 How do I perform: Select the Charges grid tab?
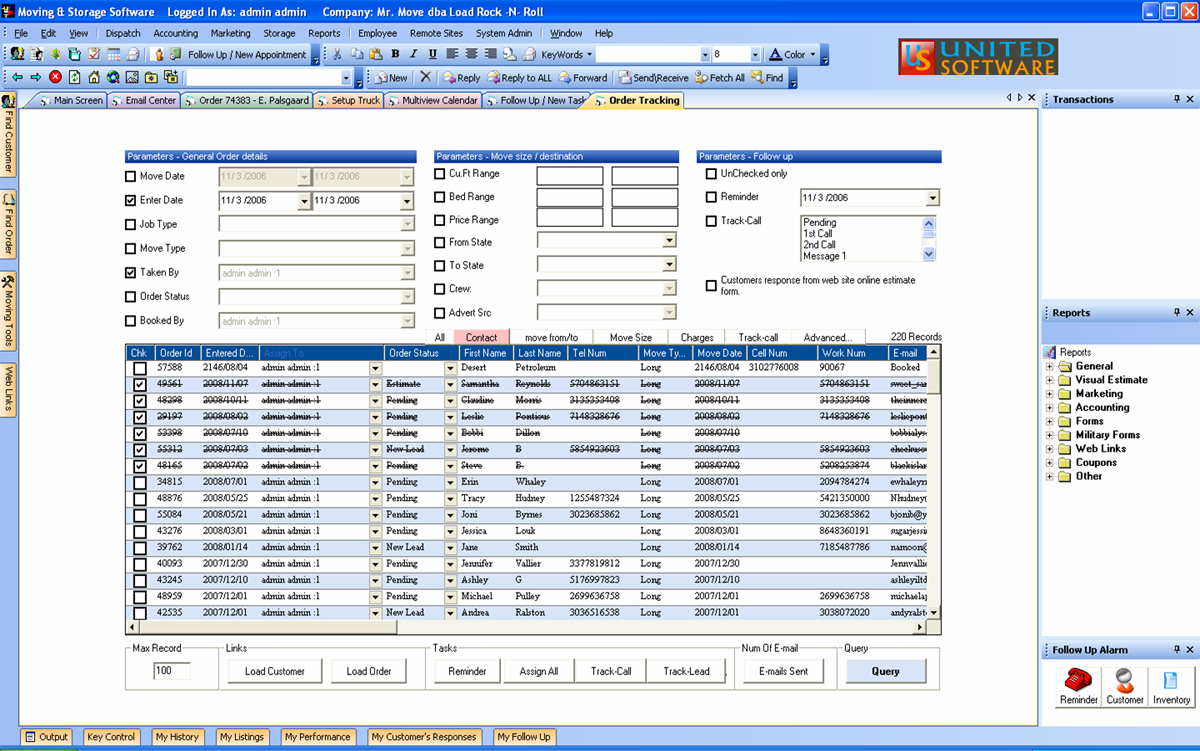697,338
